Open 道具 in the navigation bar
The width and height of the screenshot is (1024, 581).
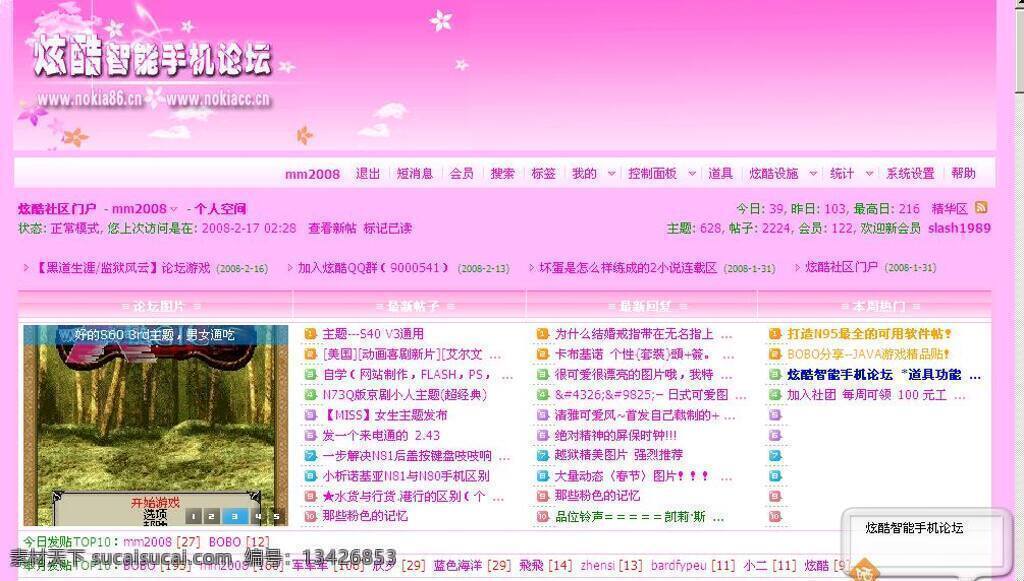coord(720,174)
